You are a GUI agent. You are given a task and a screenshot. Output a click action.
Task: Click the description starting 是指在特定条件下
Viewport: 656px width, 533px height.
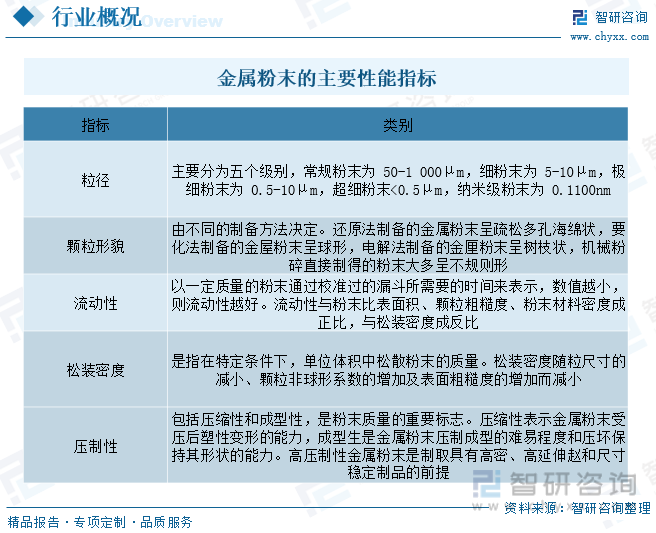click(398, 370)
